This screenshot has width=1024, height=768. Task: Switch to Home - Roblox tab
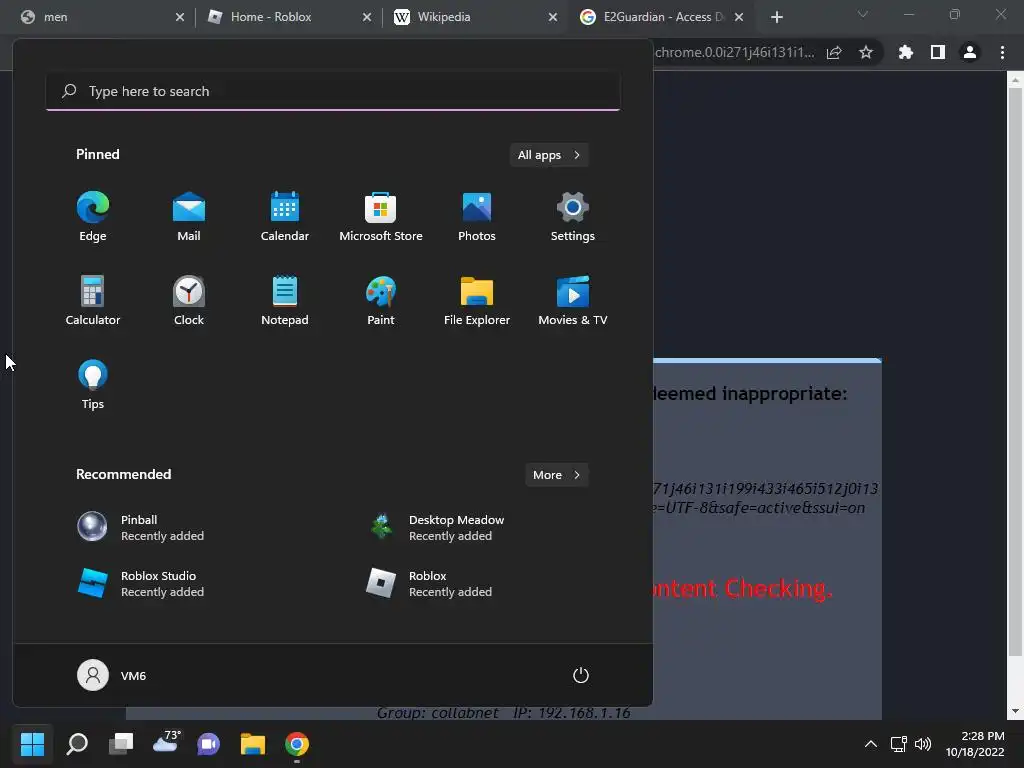(x=287, y=17)
